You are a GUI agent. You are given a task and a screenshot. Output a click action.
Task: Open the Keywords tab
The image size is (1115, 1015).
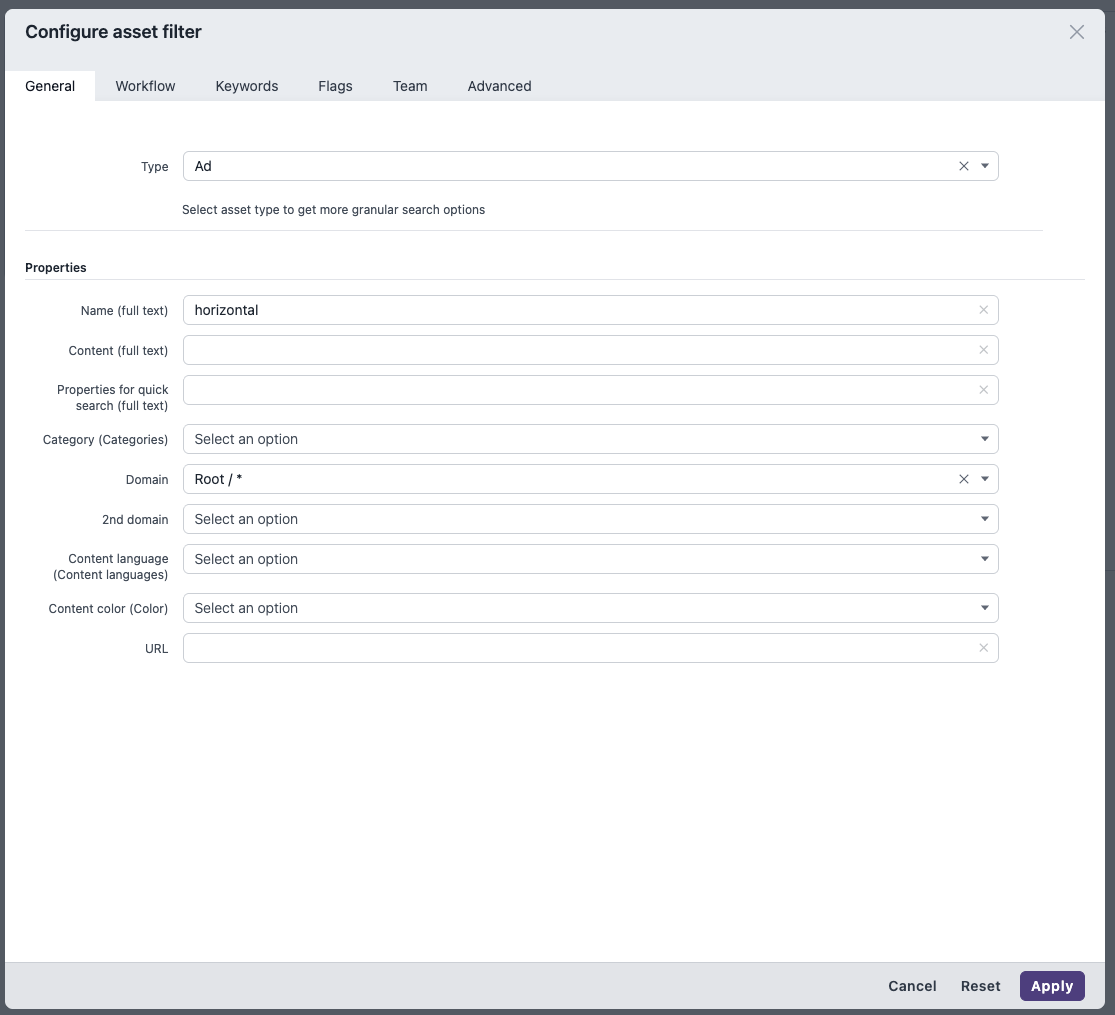(x=247, y=86)
